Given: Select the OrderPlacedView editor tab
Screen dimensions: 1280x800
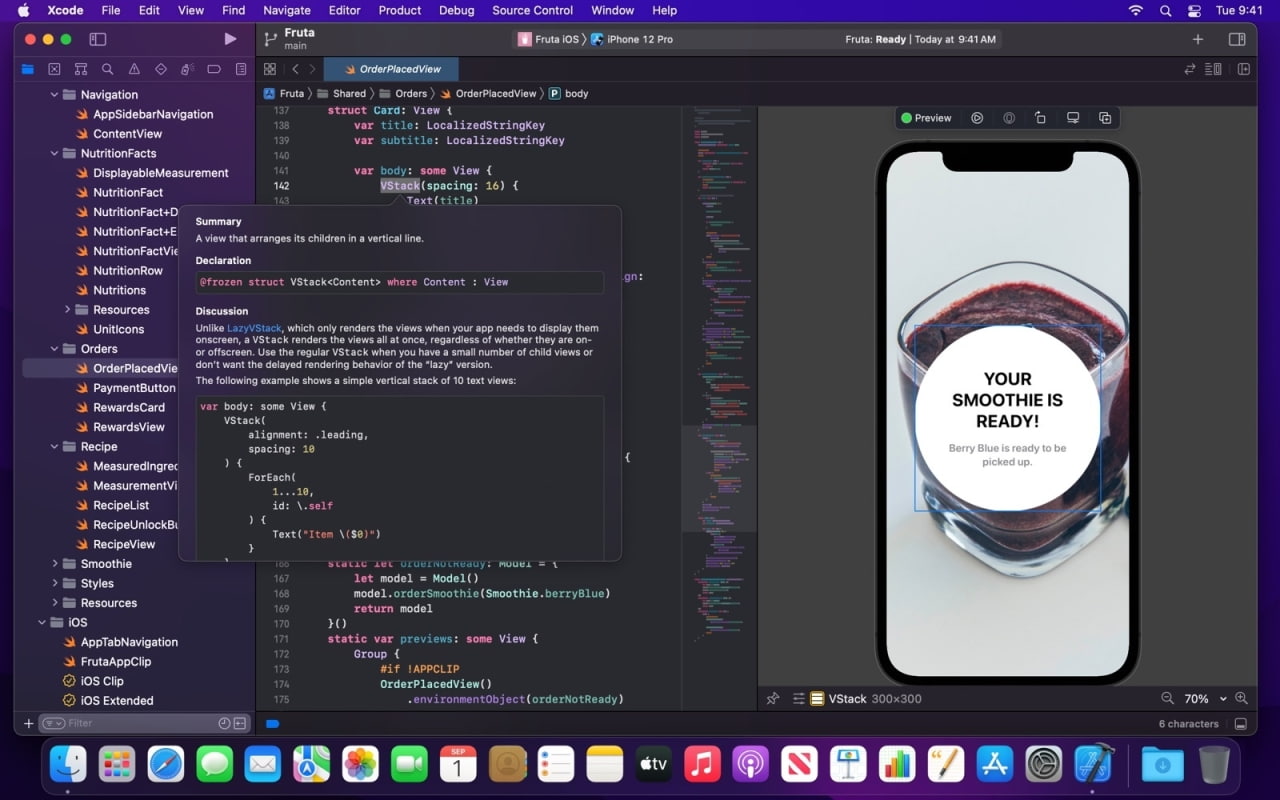Looking at the screenshot, I should 391,70.
